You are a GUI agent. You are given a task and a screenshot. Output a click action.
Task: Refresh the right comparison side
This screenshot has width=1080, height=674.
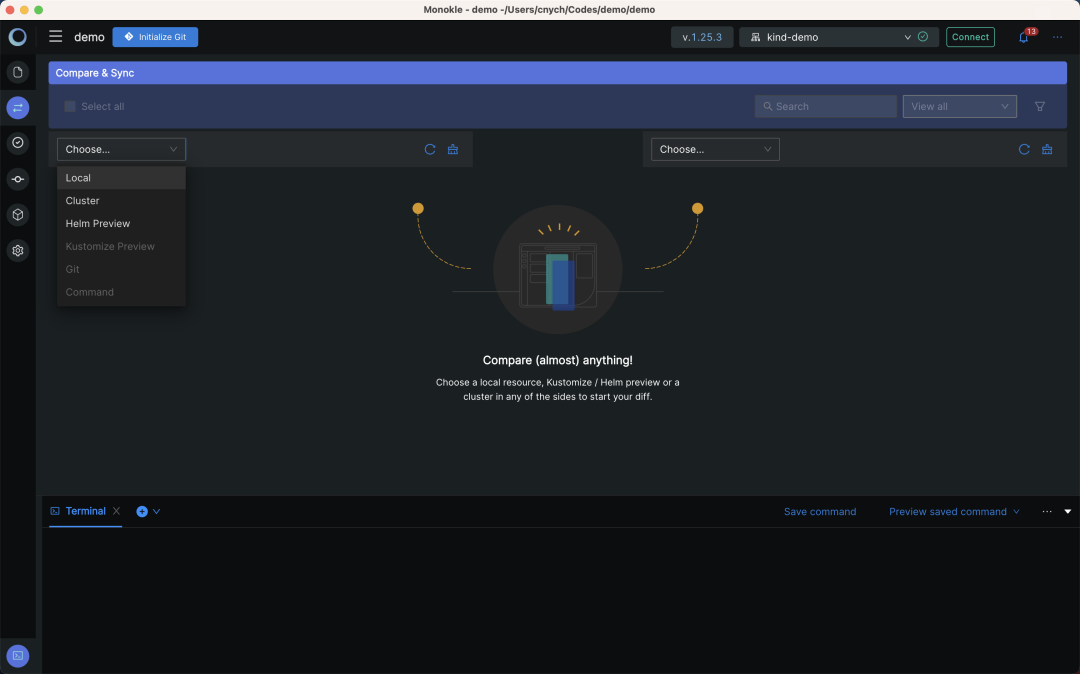point(1024,149)
